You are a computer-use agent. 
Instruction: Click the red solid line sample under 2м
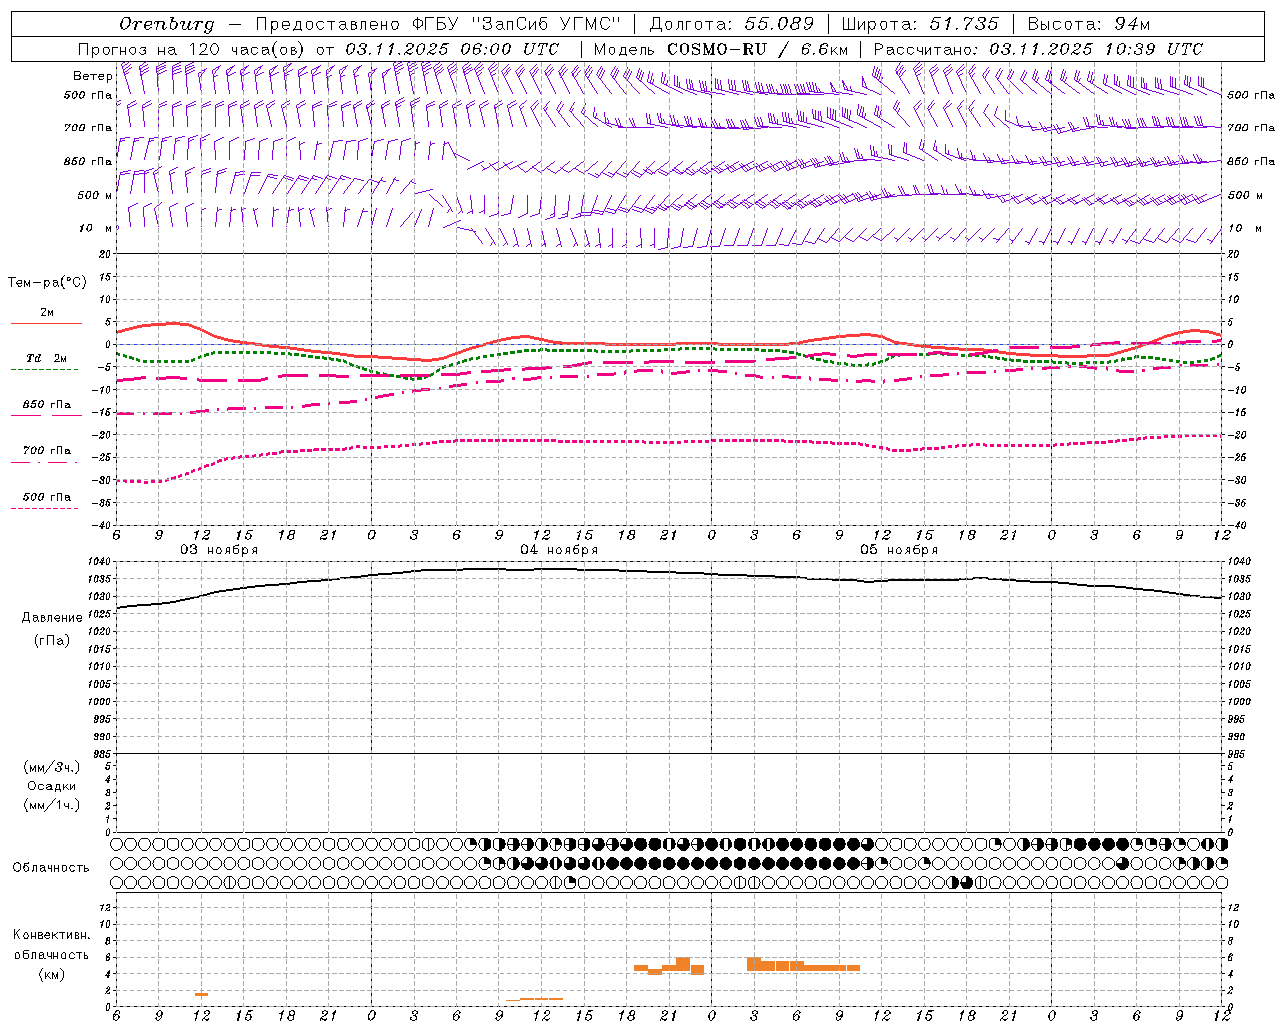pos(46,323)
